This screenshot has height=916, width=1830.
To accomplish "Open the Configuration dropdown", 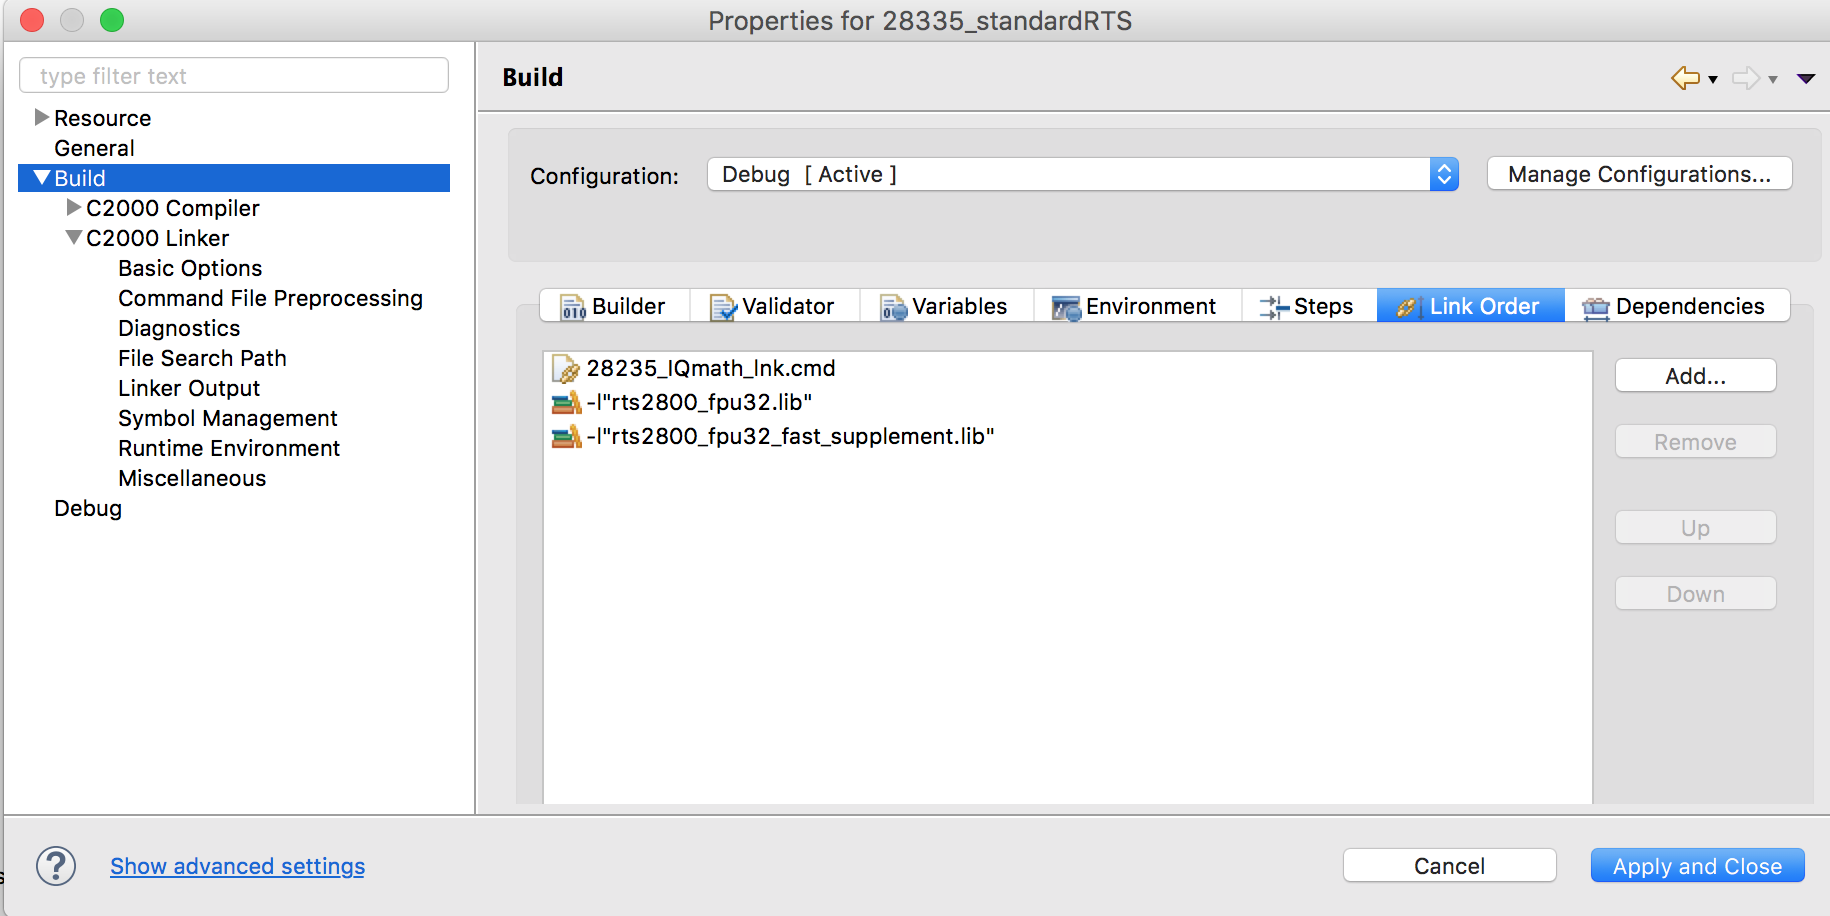I will (x=1443, y=175).
